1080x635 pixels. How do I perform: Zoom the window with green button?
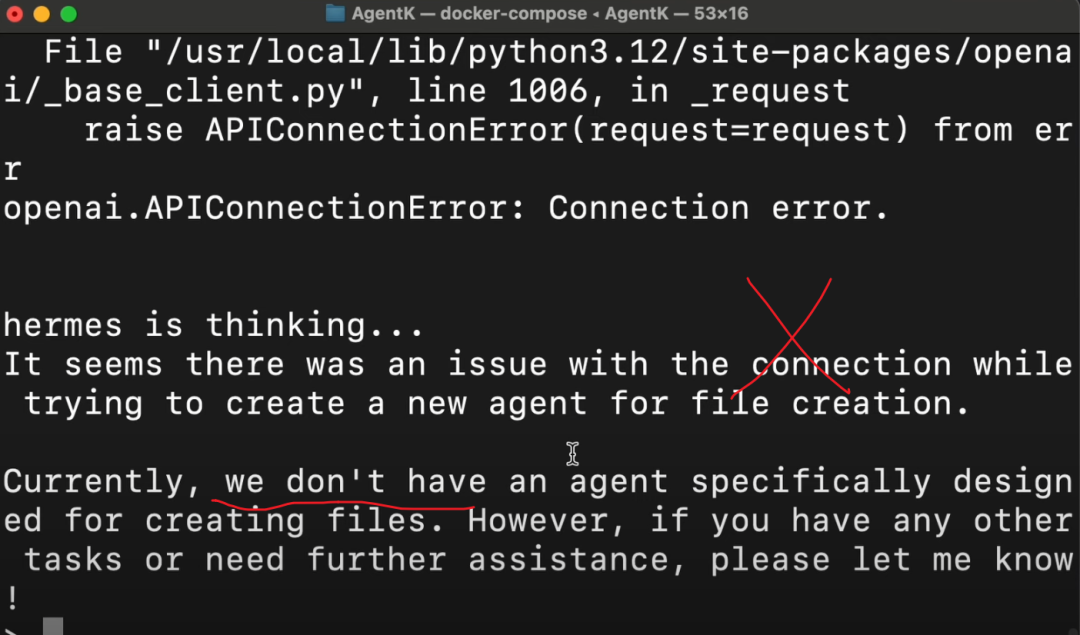pyautogui.click(x=68, y=14)
